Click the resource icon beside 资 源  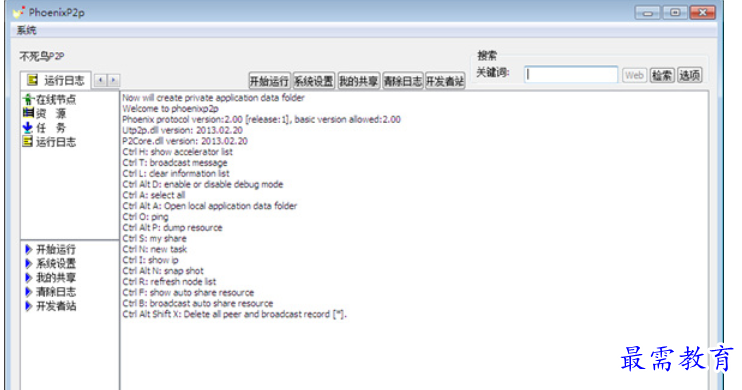pyautogui.click(x=28, y=113)
